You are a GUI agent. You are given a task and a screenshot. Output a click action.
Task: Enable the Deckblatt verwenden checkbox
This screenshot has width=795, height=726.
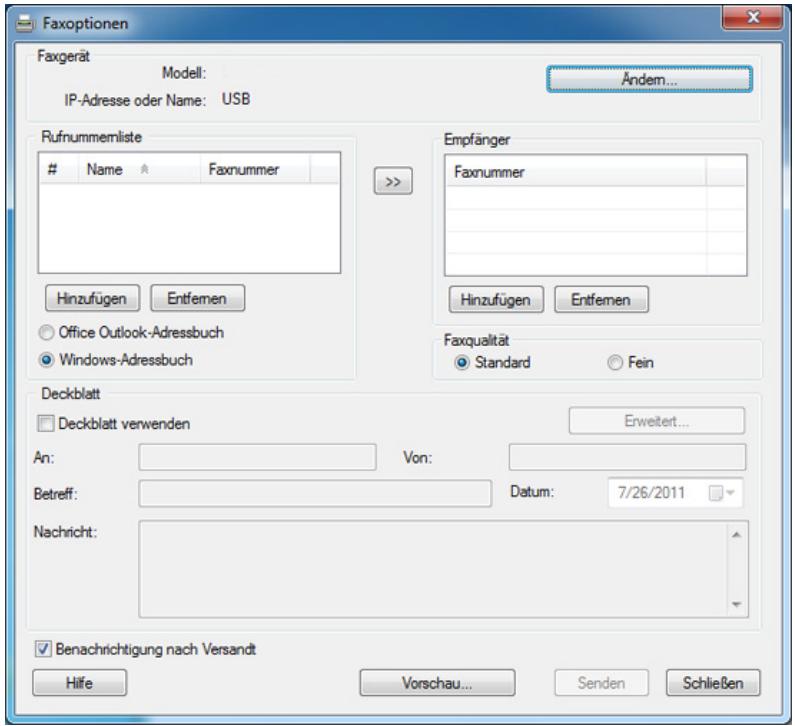(46, 423)
